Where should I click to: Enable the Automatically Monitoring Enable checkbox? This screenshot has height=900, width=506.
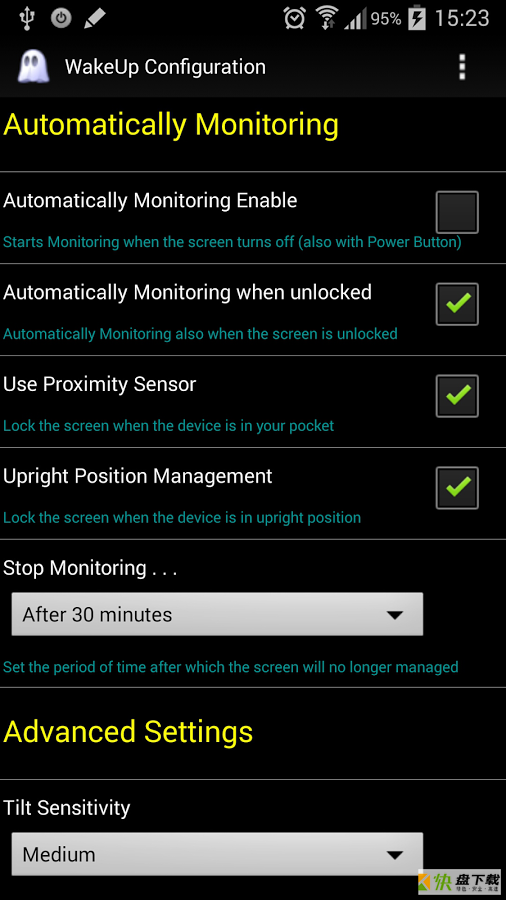pos(457,212)
